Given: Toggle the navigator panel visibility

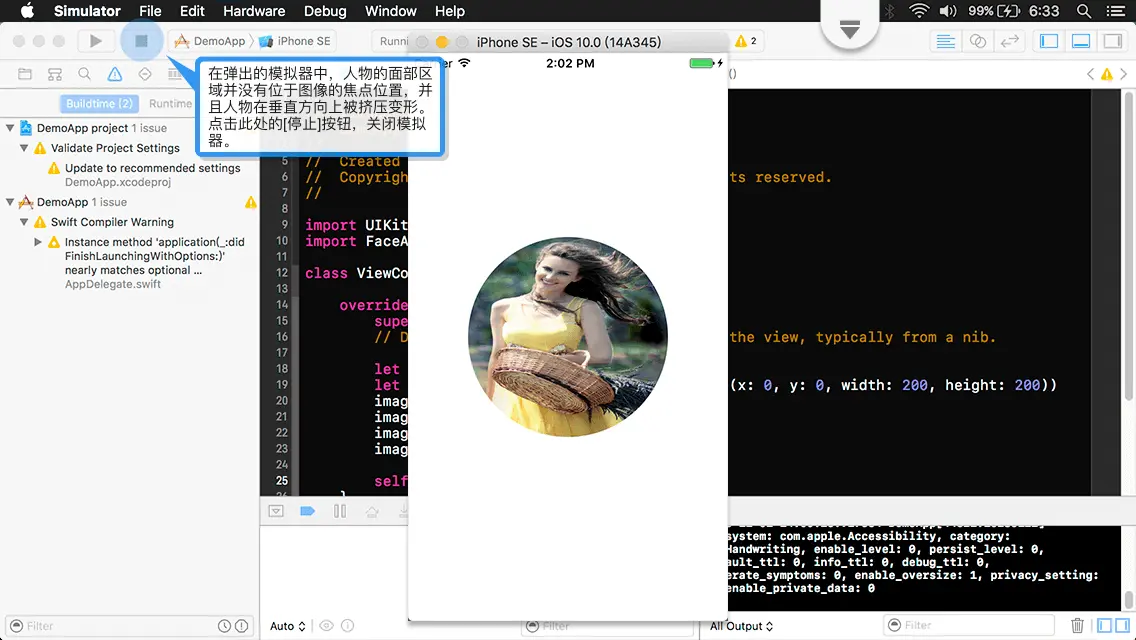Looking at the screenshot, I should 1049,41.
